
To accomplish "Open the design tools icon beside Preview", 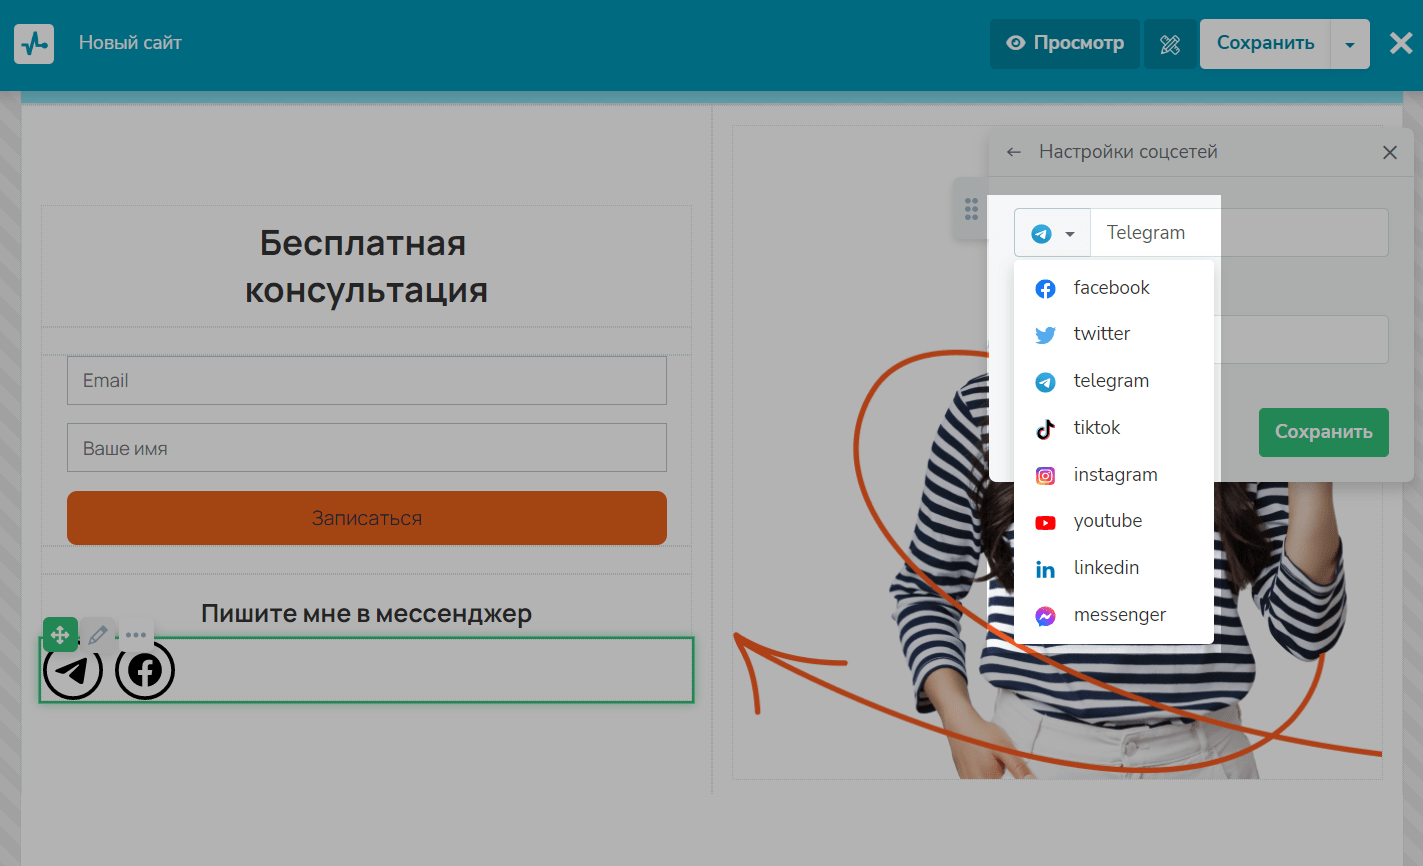I will pos(1170,44).
